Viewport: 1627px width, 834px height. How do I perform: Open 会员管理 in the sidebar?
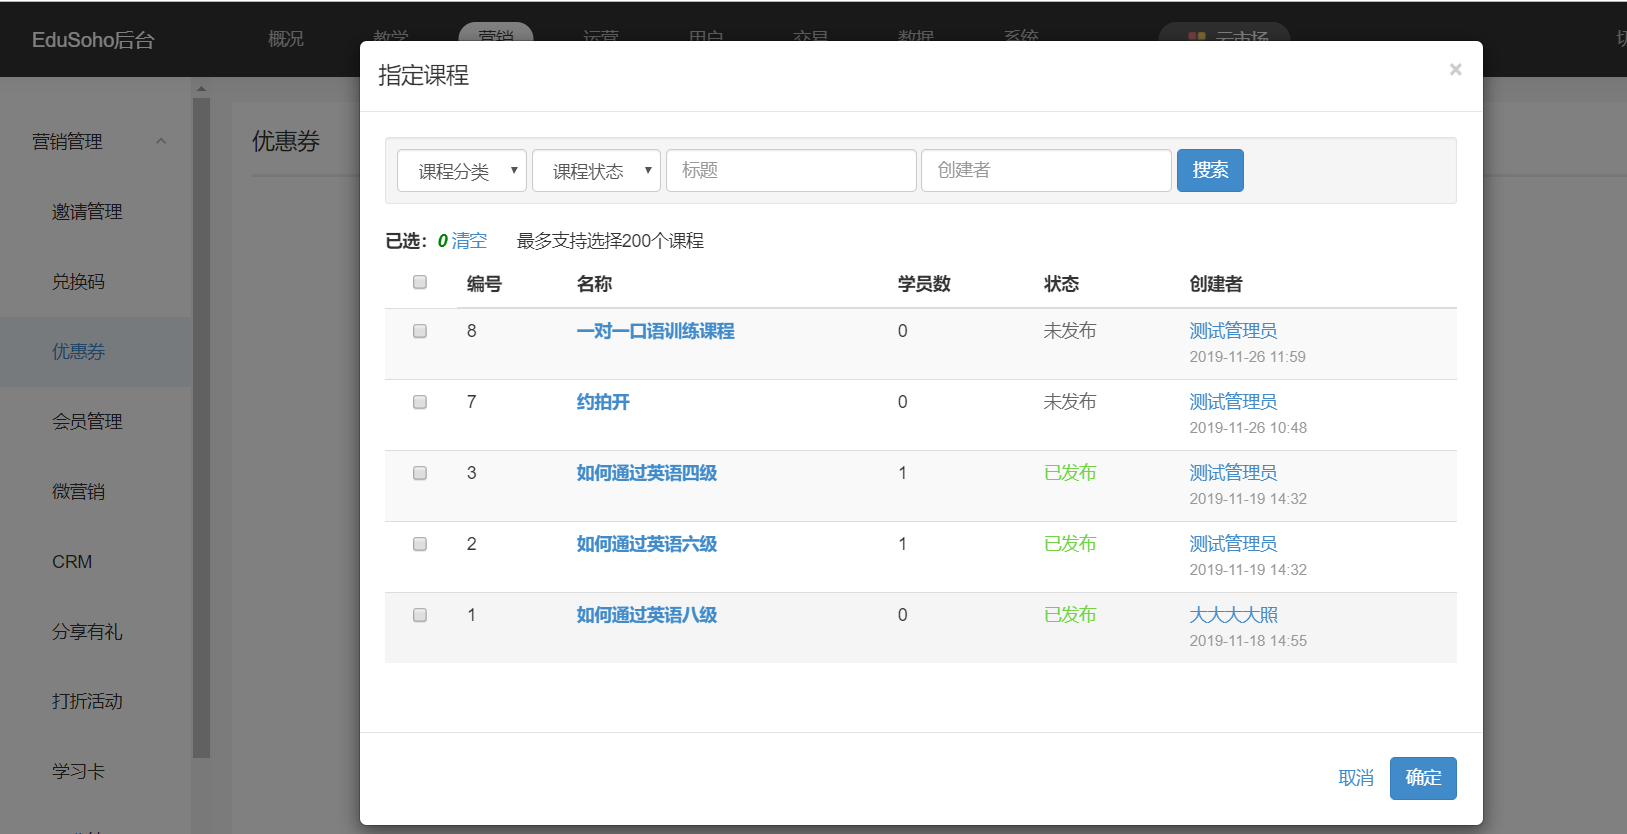click(x=87, y=422)
